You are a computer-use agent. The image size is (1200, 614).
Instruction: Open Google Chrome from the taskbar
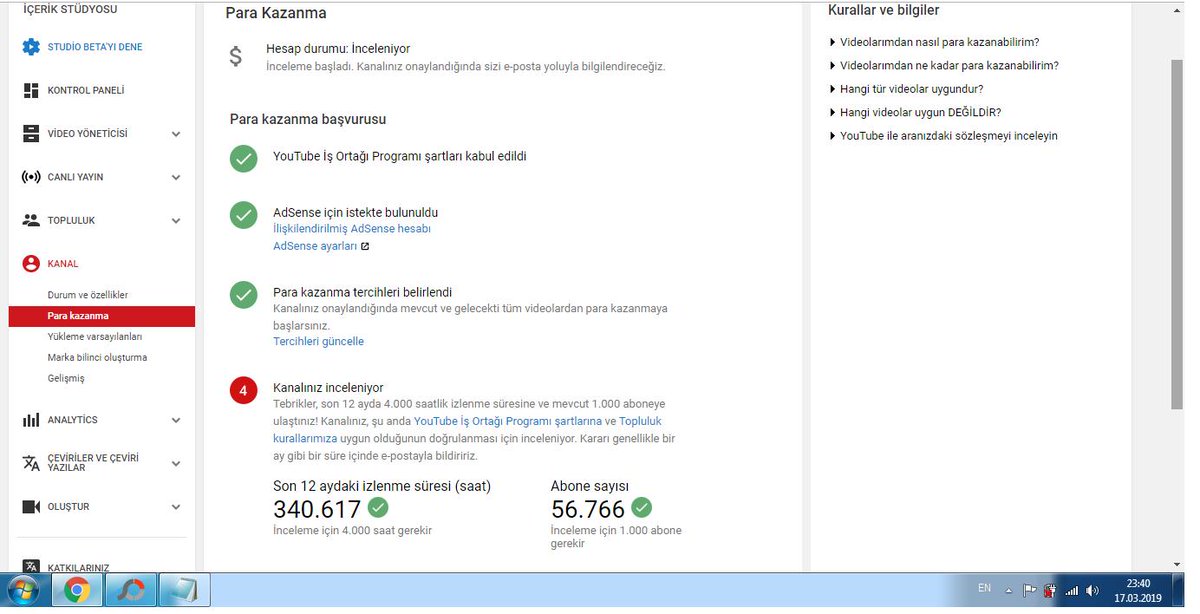tap(77, 591)
